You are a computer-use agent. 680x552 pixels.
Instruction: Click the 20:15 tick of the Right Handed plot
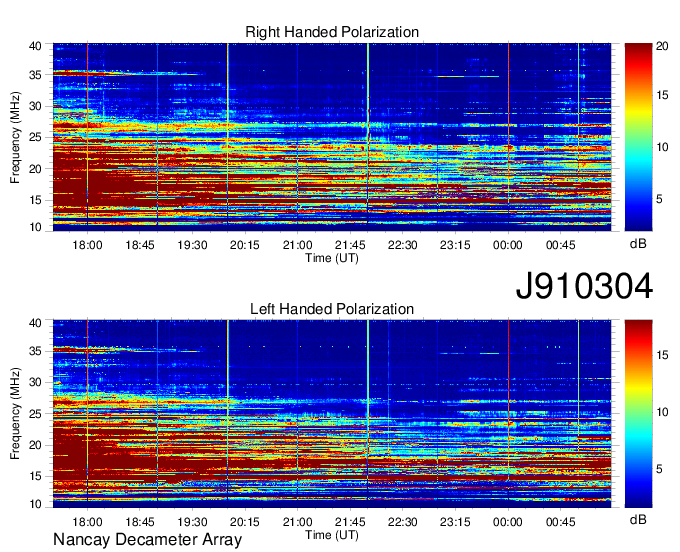pos(245,245)
